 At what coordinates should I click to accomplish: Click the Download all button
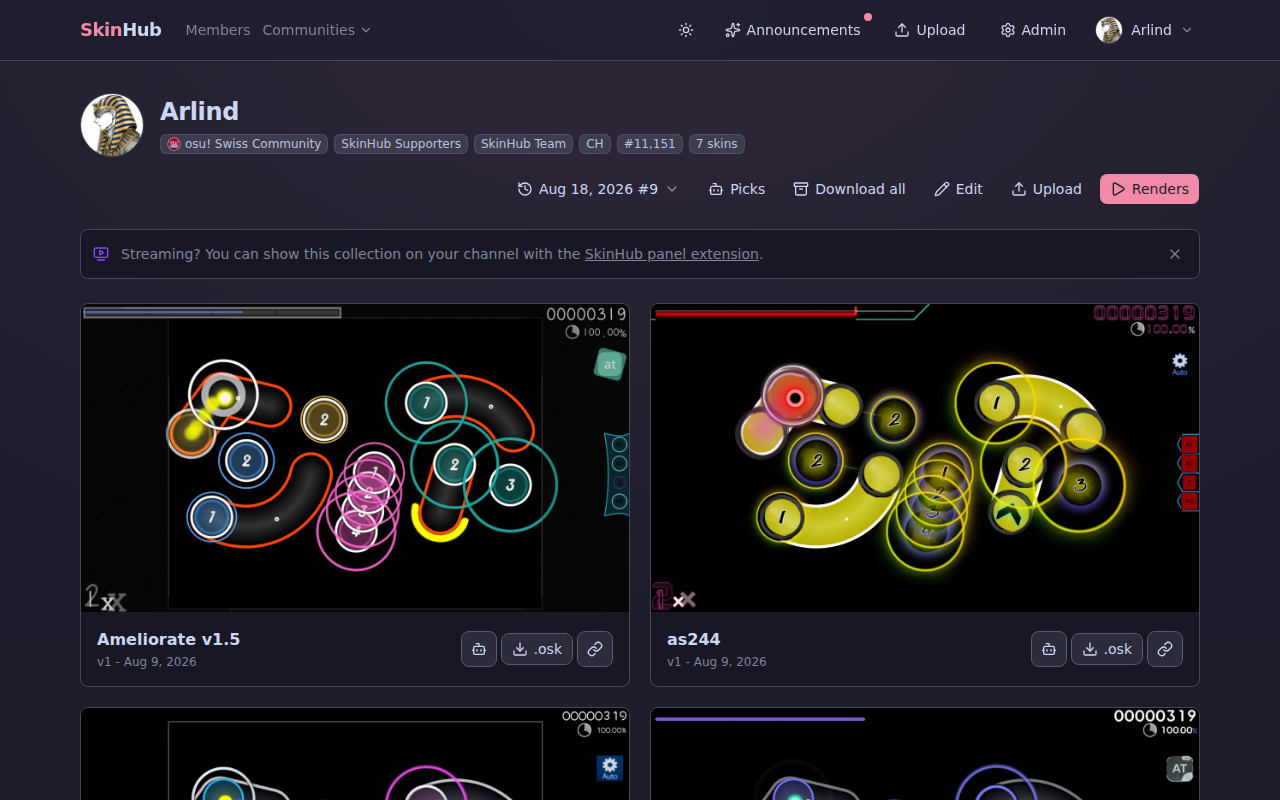click(850, 189)
